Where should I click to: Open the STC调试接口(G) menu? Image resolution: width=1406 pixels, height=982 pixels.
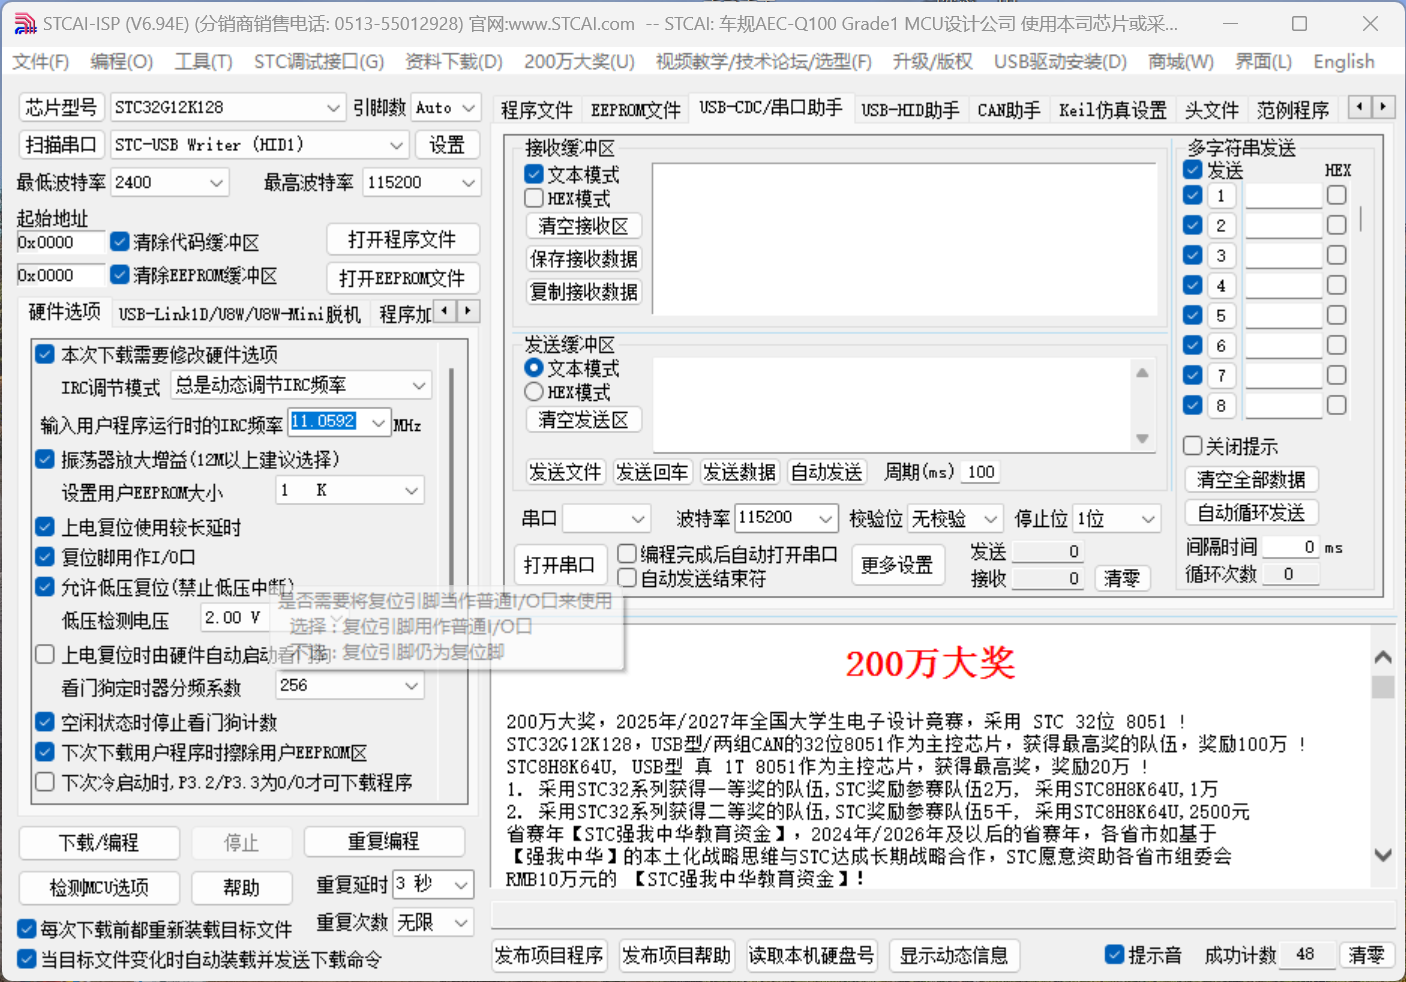pos(318,62)
